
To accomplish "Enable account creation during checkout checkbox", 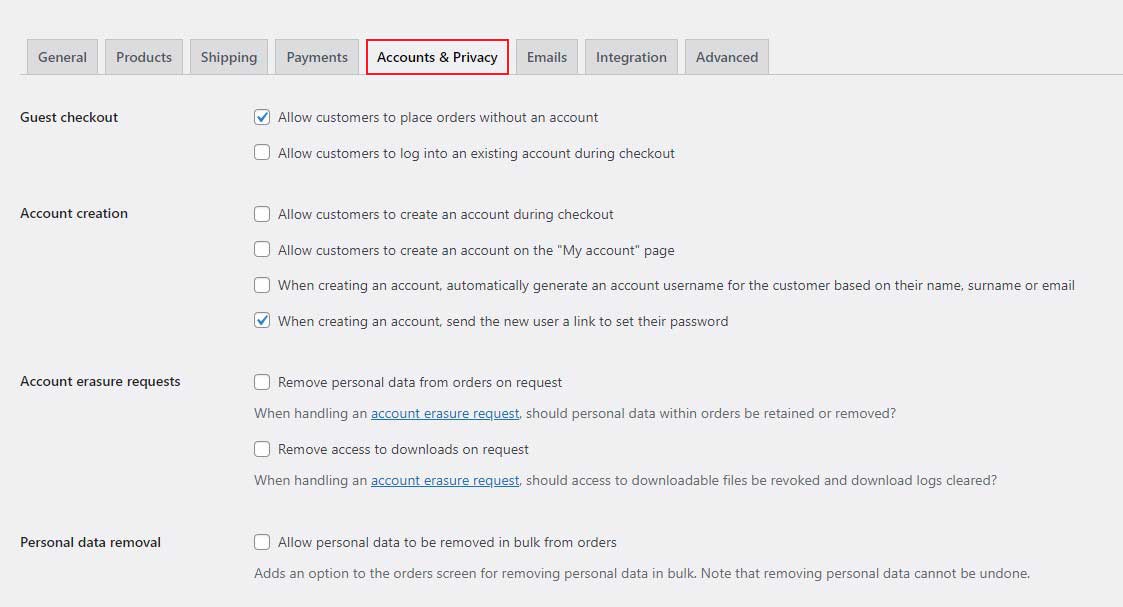I will click(262, 214).
